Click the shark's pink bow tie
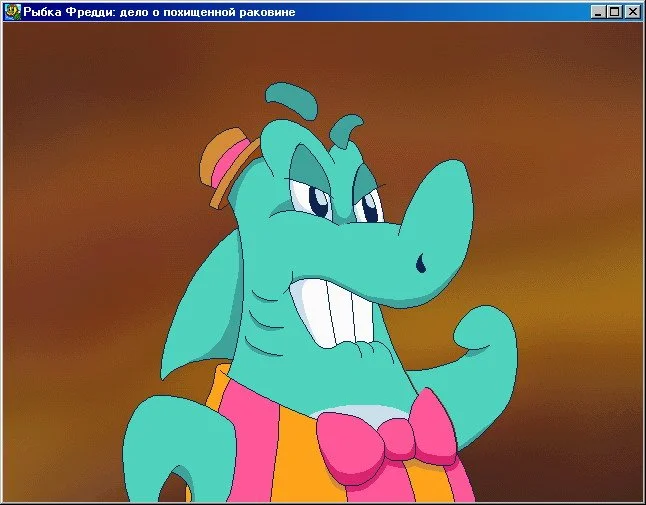The image size is (646, 505). coord(385,439)
